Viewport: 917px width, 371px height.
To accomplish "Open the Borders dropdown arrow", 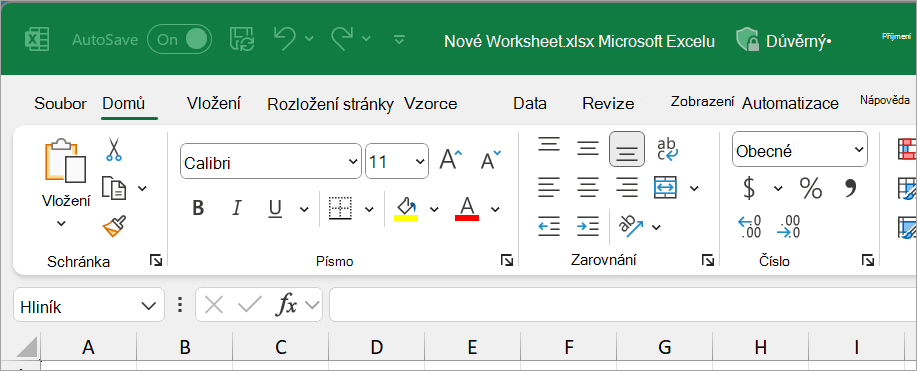I will [x=368, y=209].
